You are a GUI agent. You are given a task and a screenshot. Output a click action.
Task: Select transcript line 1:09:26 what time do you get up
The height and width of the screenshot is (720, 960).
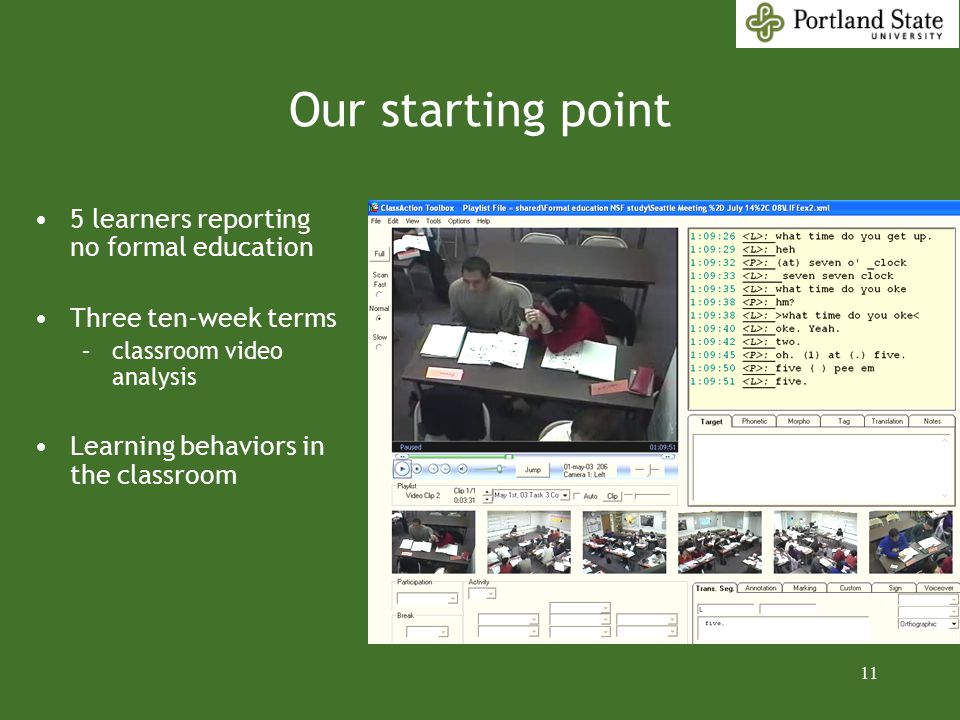(x=811, y=236)
